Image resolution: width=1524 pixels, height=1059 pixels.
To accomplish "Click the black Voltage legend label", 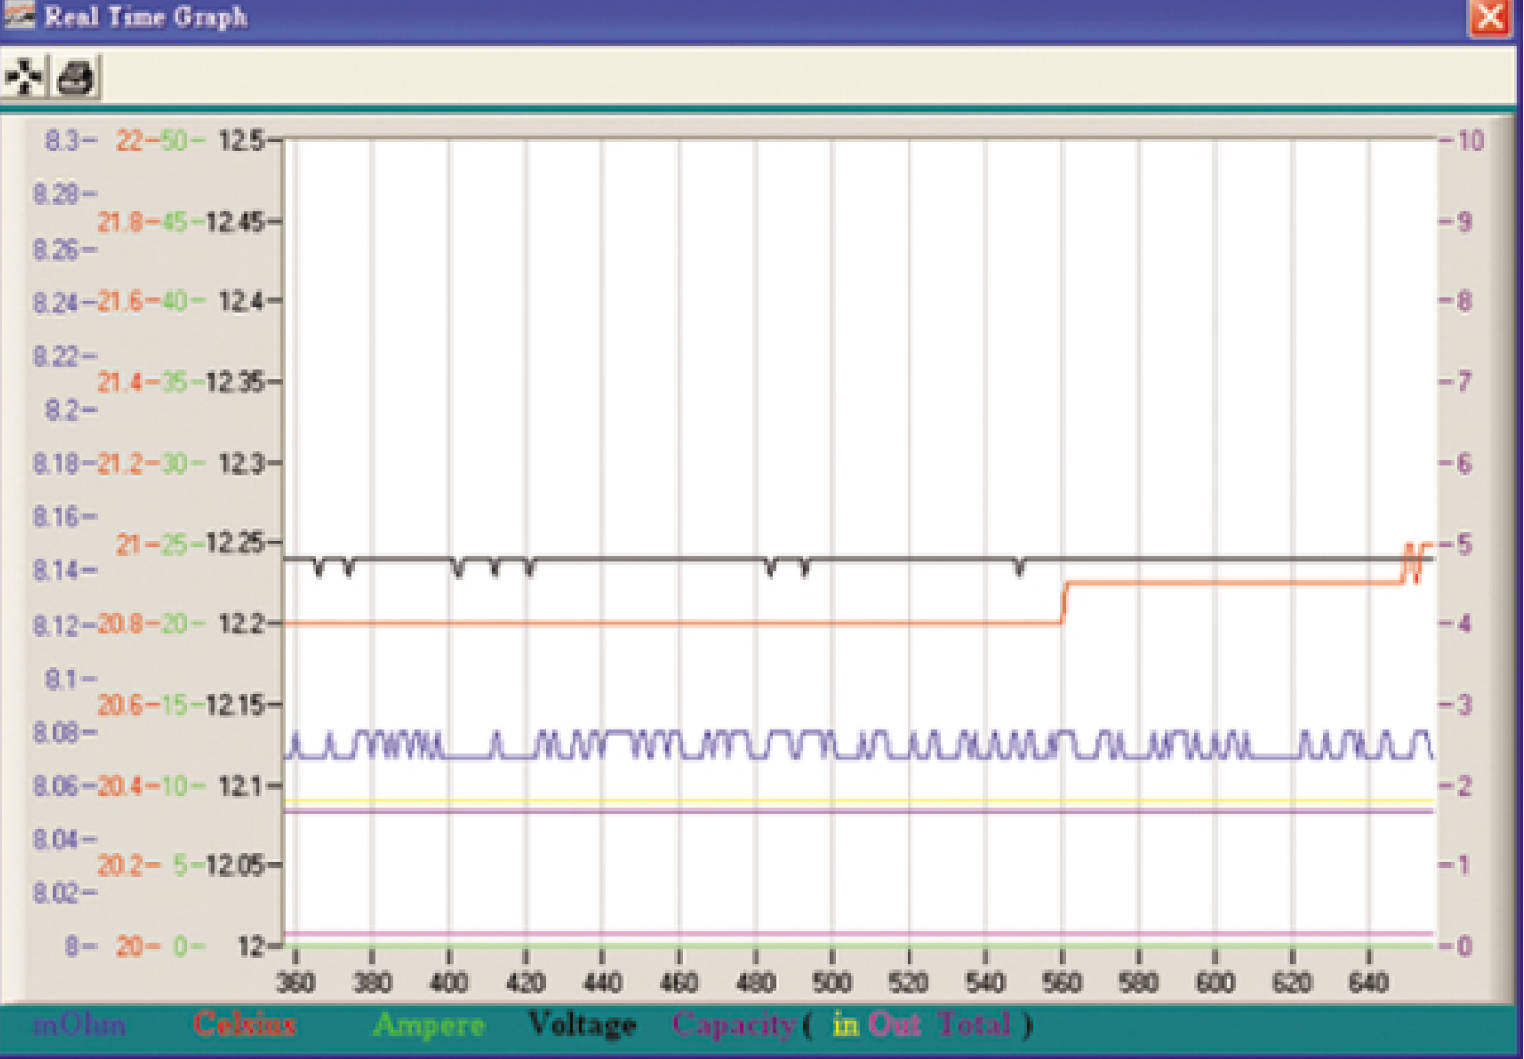I will click(x=582, y=1025).
